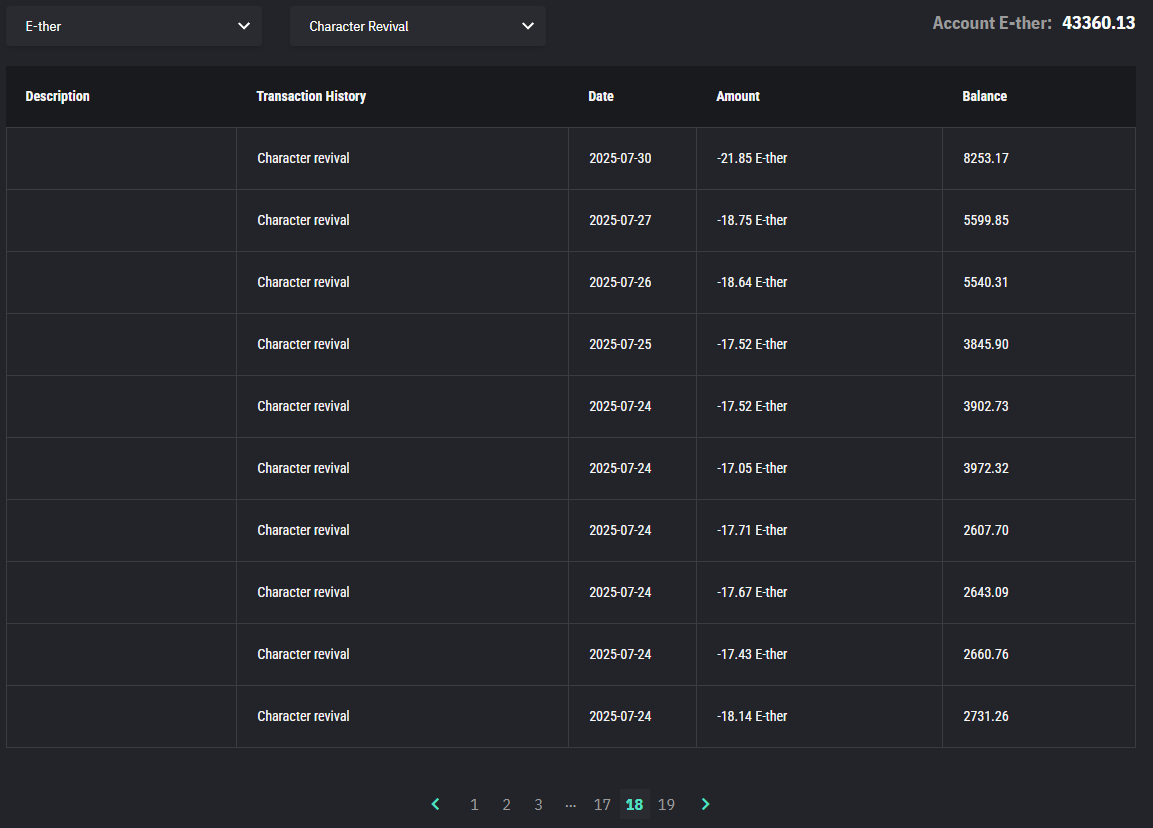Select the balance 2660.76

pyautogui.click(x=986, y=654)
